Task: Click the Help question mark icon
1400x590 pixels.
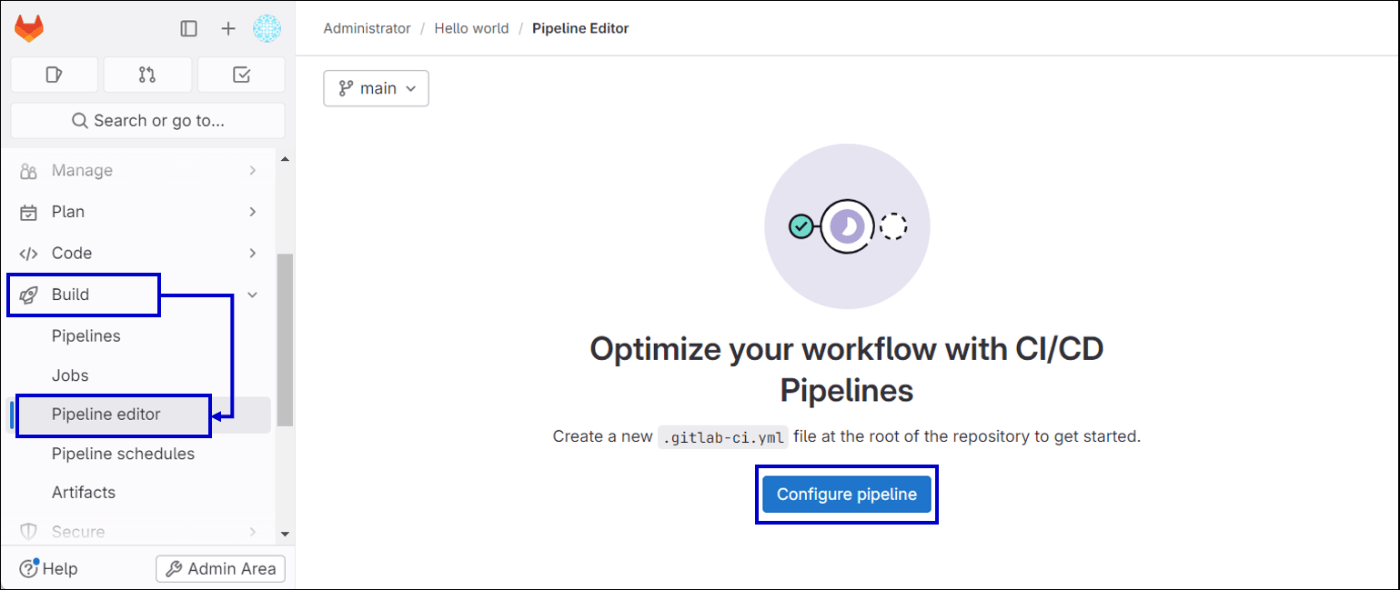Action: (29, 569)
